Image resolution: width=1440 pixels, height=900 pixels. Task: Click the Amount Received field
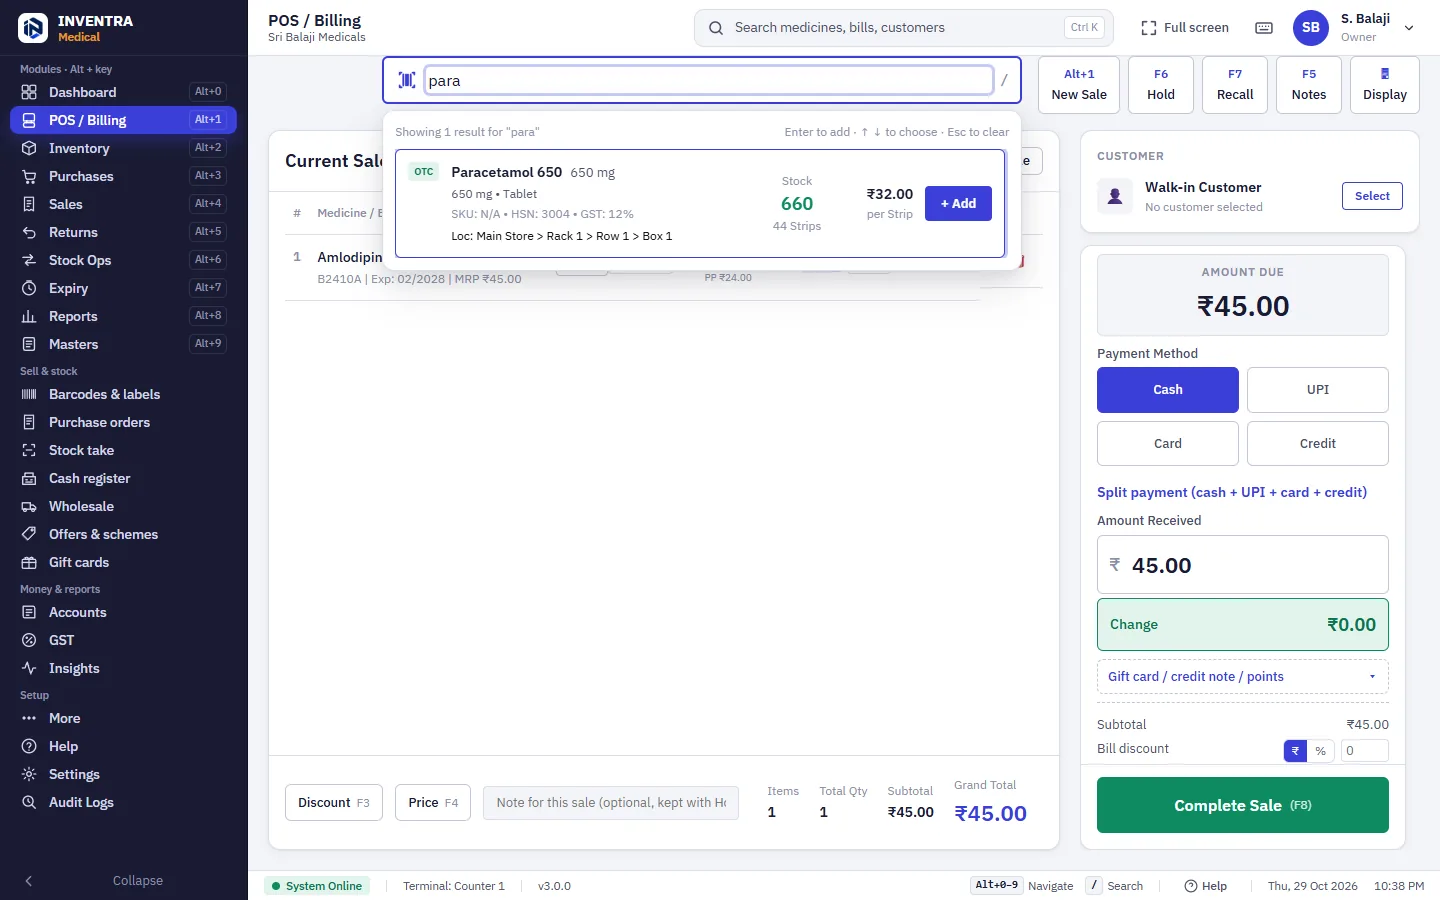(x=1243, y=565)
